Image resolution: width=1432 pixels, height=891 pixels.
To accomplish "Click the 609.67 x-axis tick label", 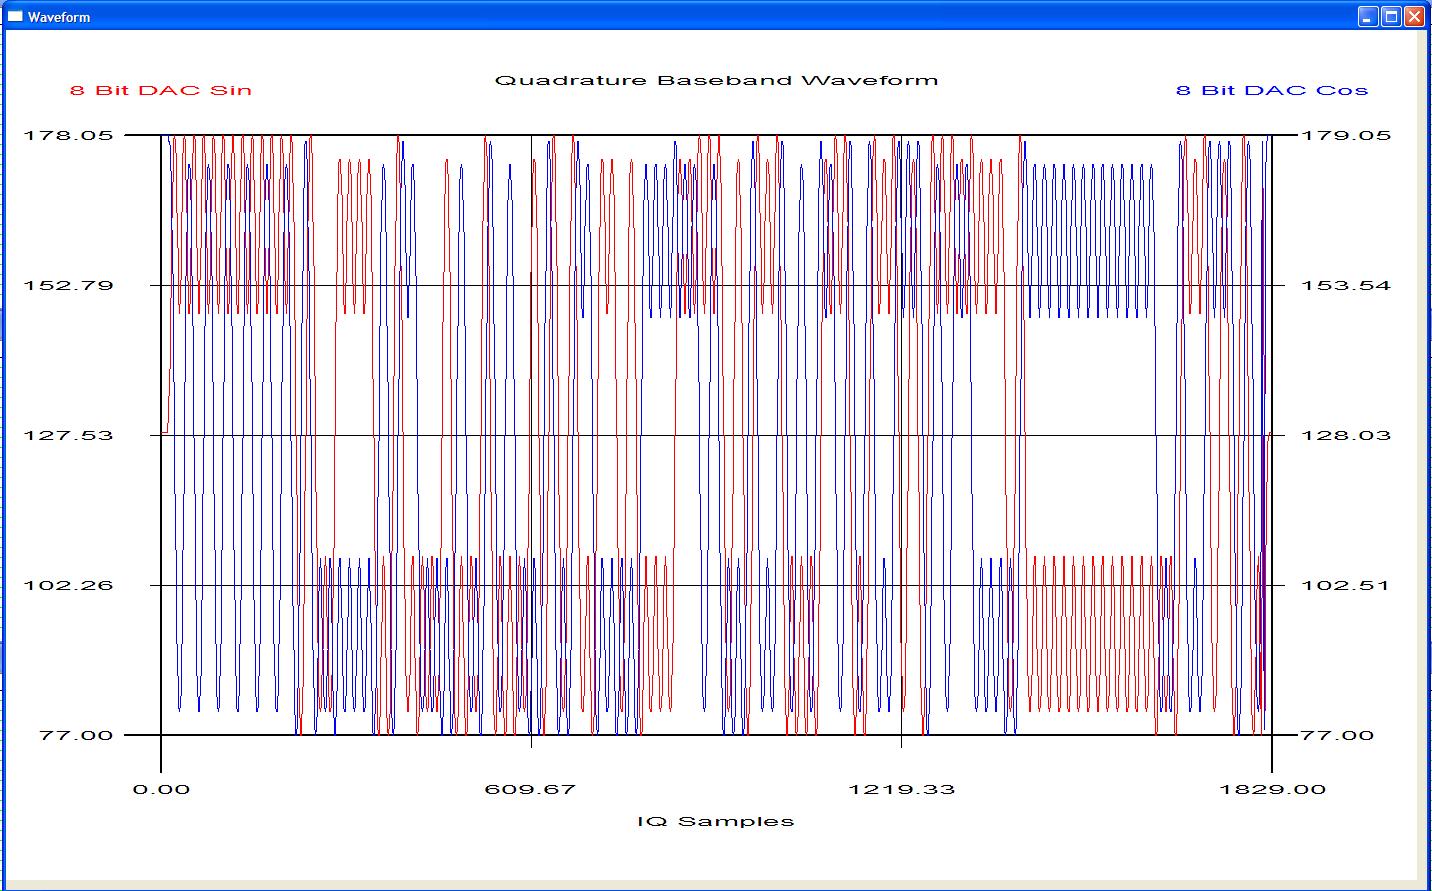I will pos(530,789).
